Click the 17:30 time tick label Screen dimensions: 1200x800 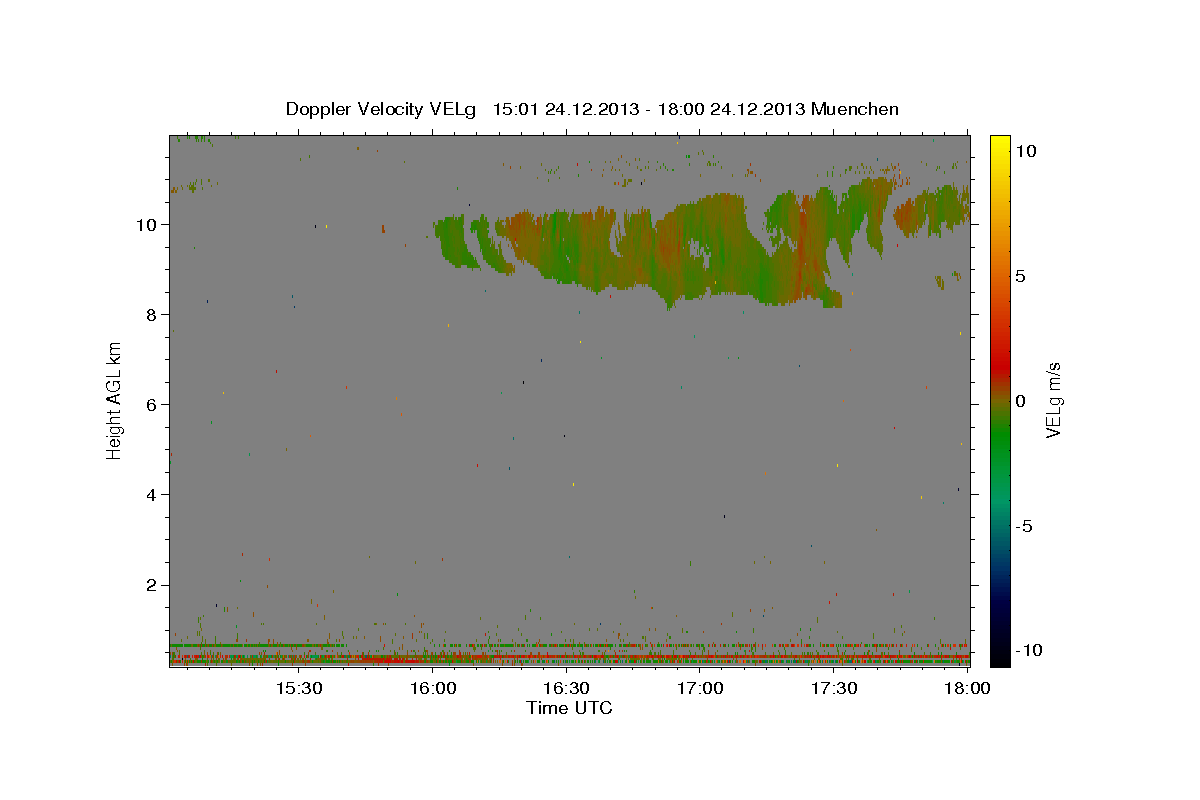coord(834,688)
